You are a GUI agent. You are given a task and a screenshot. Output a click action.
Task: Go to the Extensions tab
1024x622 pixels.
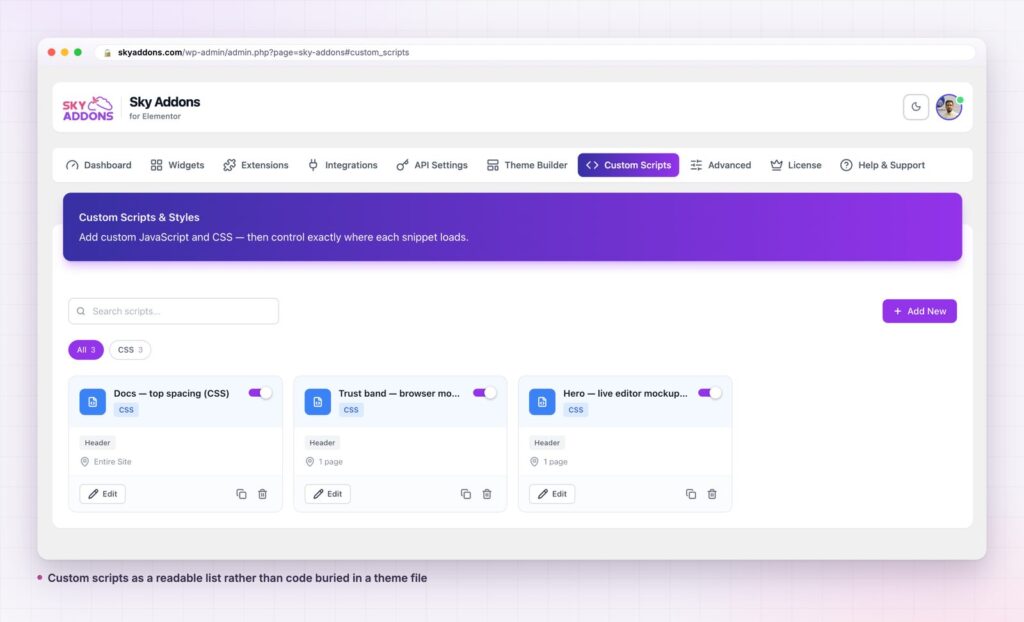click(255, 165)
